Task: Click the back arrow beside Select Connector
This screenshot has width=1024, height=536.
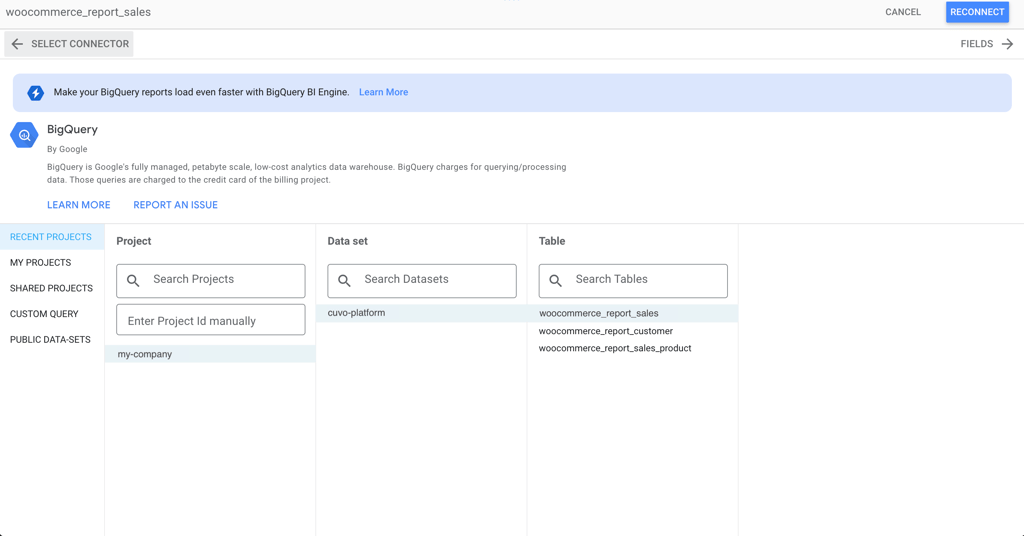Action: [x=17, y=44]
